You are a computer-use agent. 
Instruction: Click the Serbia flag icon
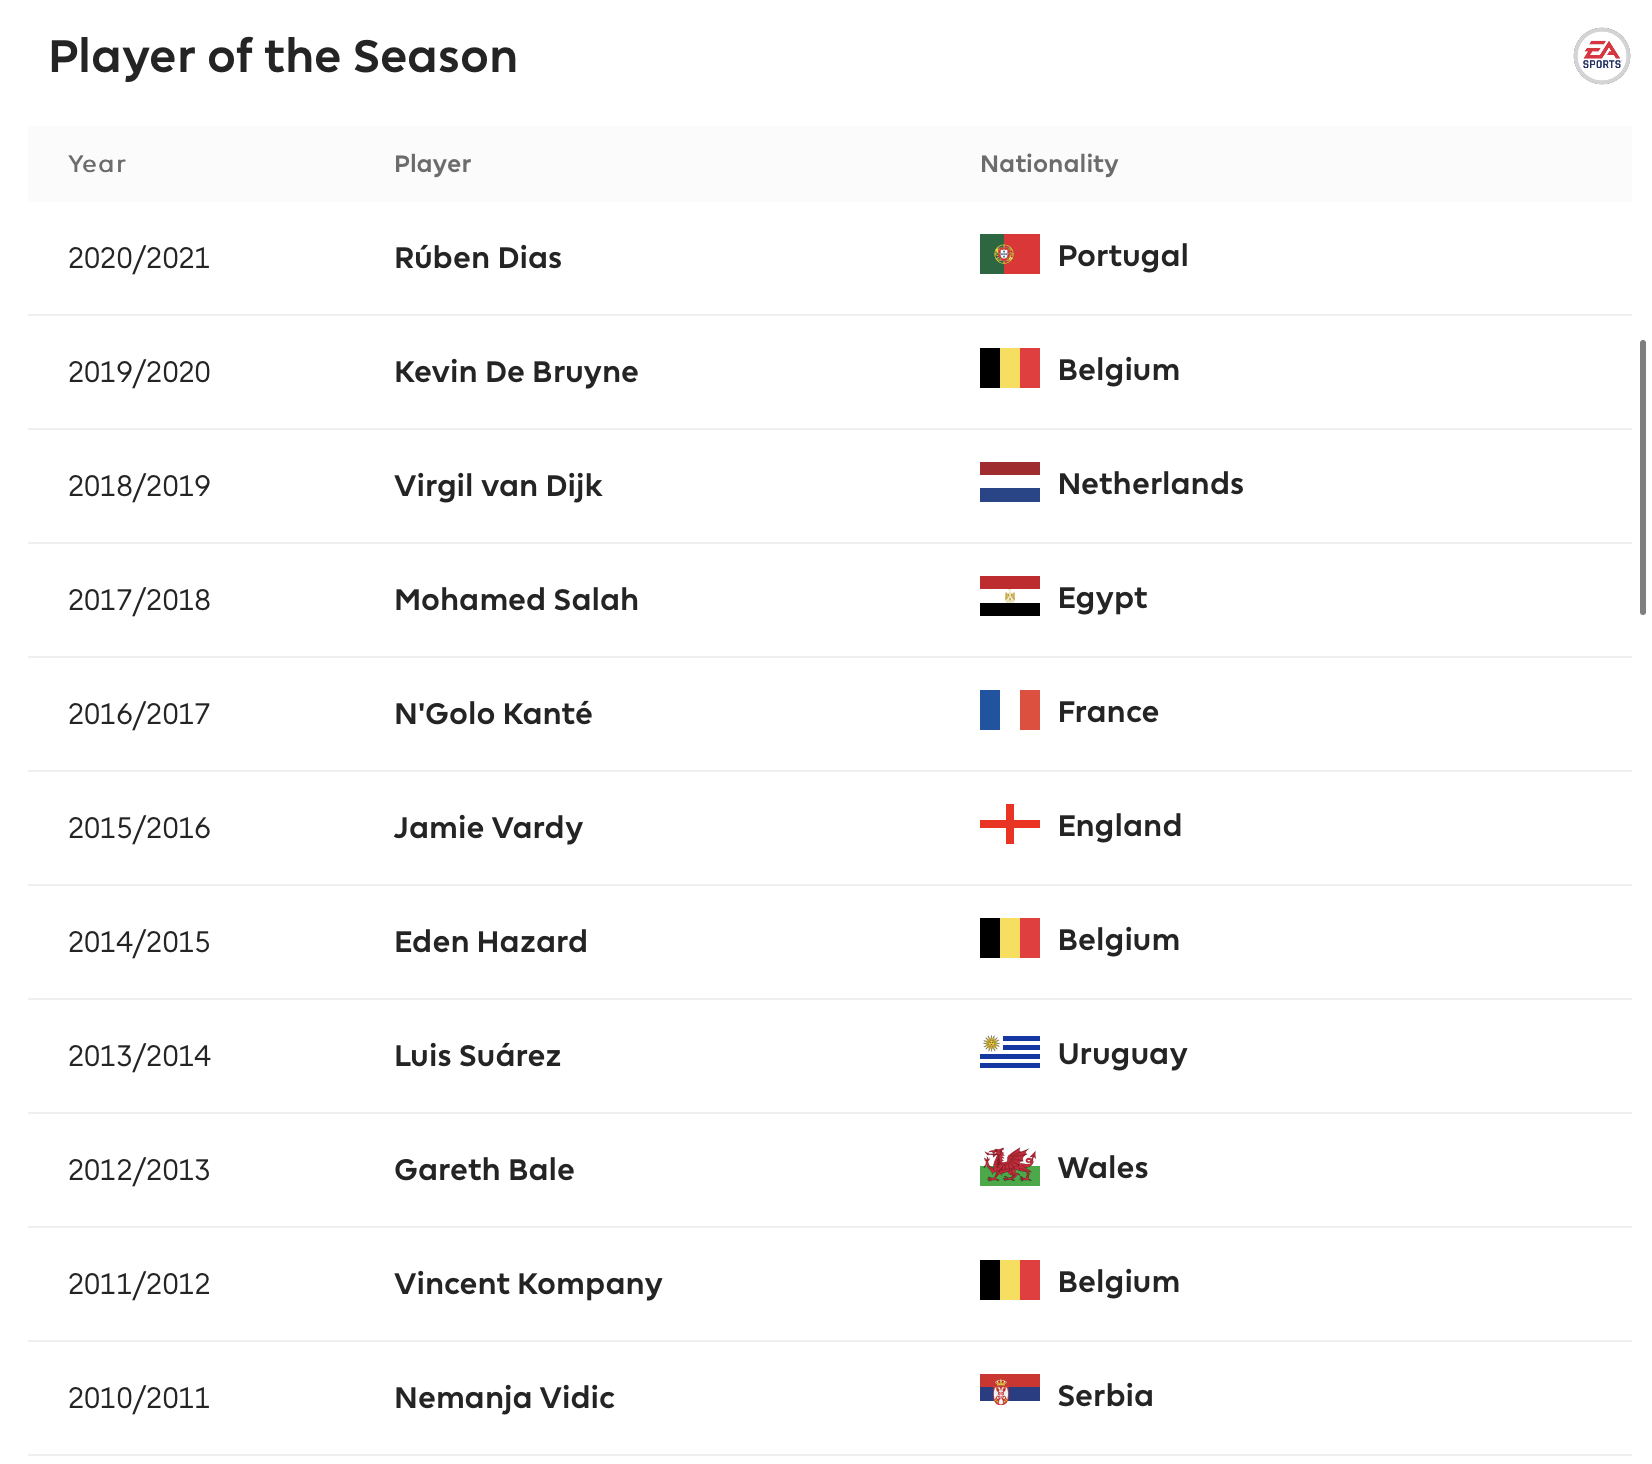coord(1009,1390)
